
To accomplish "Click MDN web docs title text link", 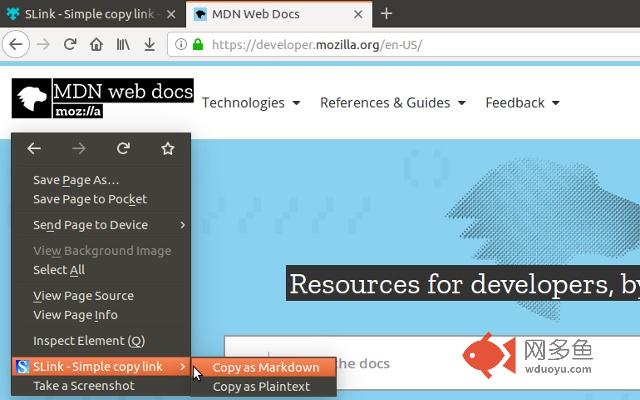I will tap(123, 91).
